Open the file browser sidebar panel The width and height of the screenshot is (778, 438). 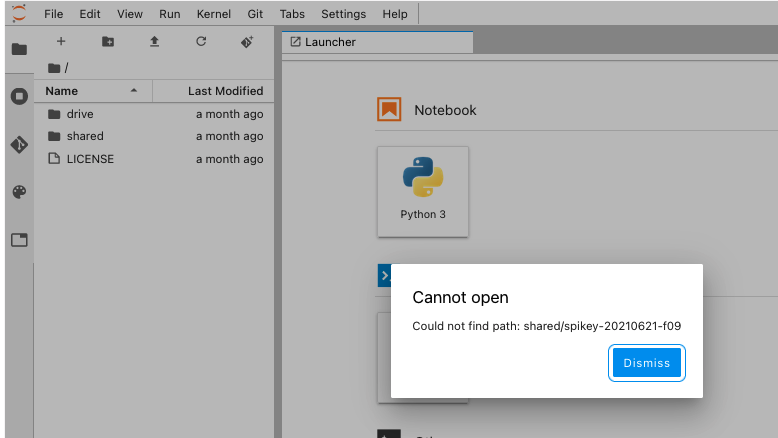pos(19,49)
